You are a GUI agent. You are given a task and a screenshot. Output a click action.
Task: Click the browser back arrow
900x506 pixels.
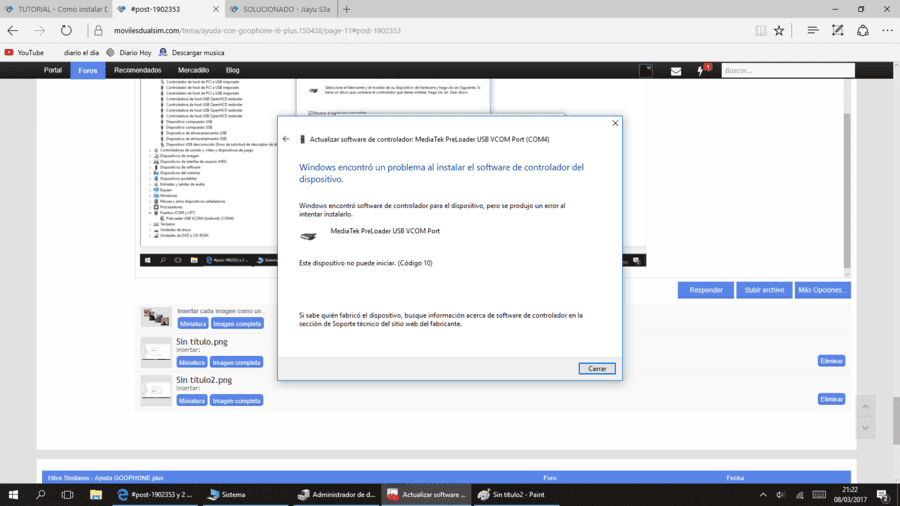click(x=13, y=30)
